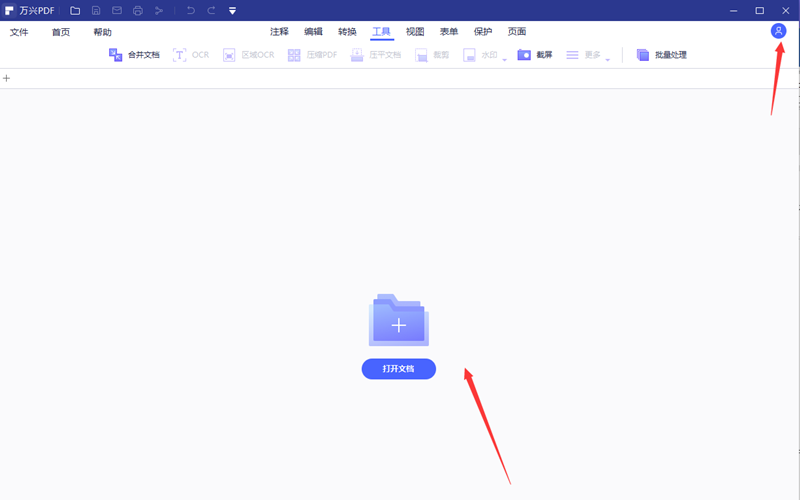Viewport: 800px width, 500px height.
Task: Click the print icon in title bar
Action: 137,10
